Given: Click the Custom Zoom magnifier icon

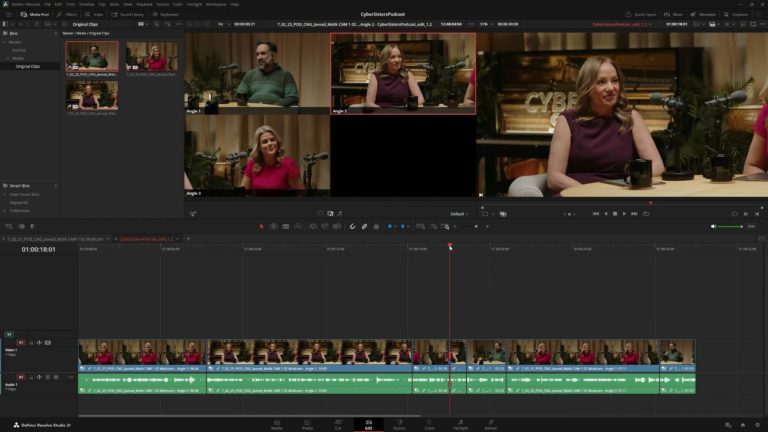Looking at the screenshot, I should [x=445, y=226].
